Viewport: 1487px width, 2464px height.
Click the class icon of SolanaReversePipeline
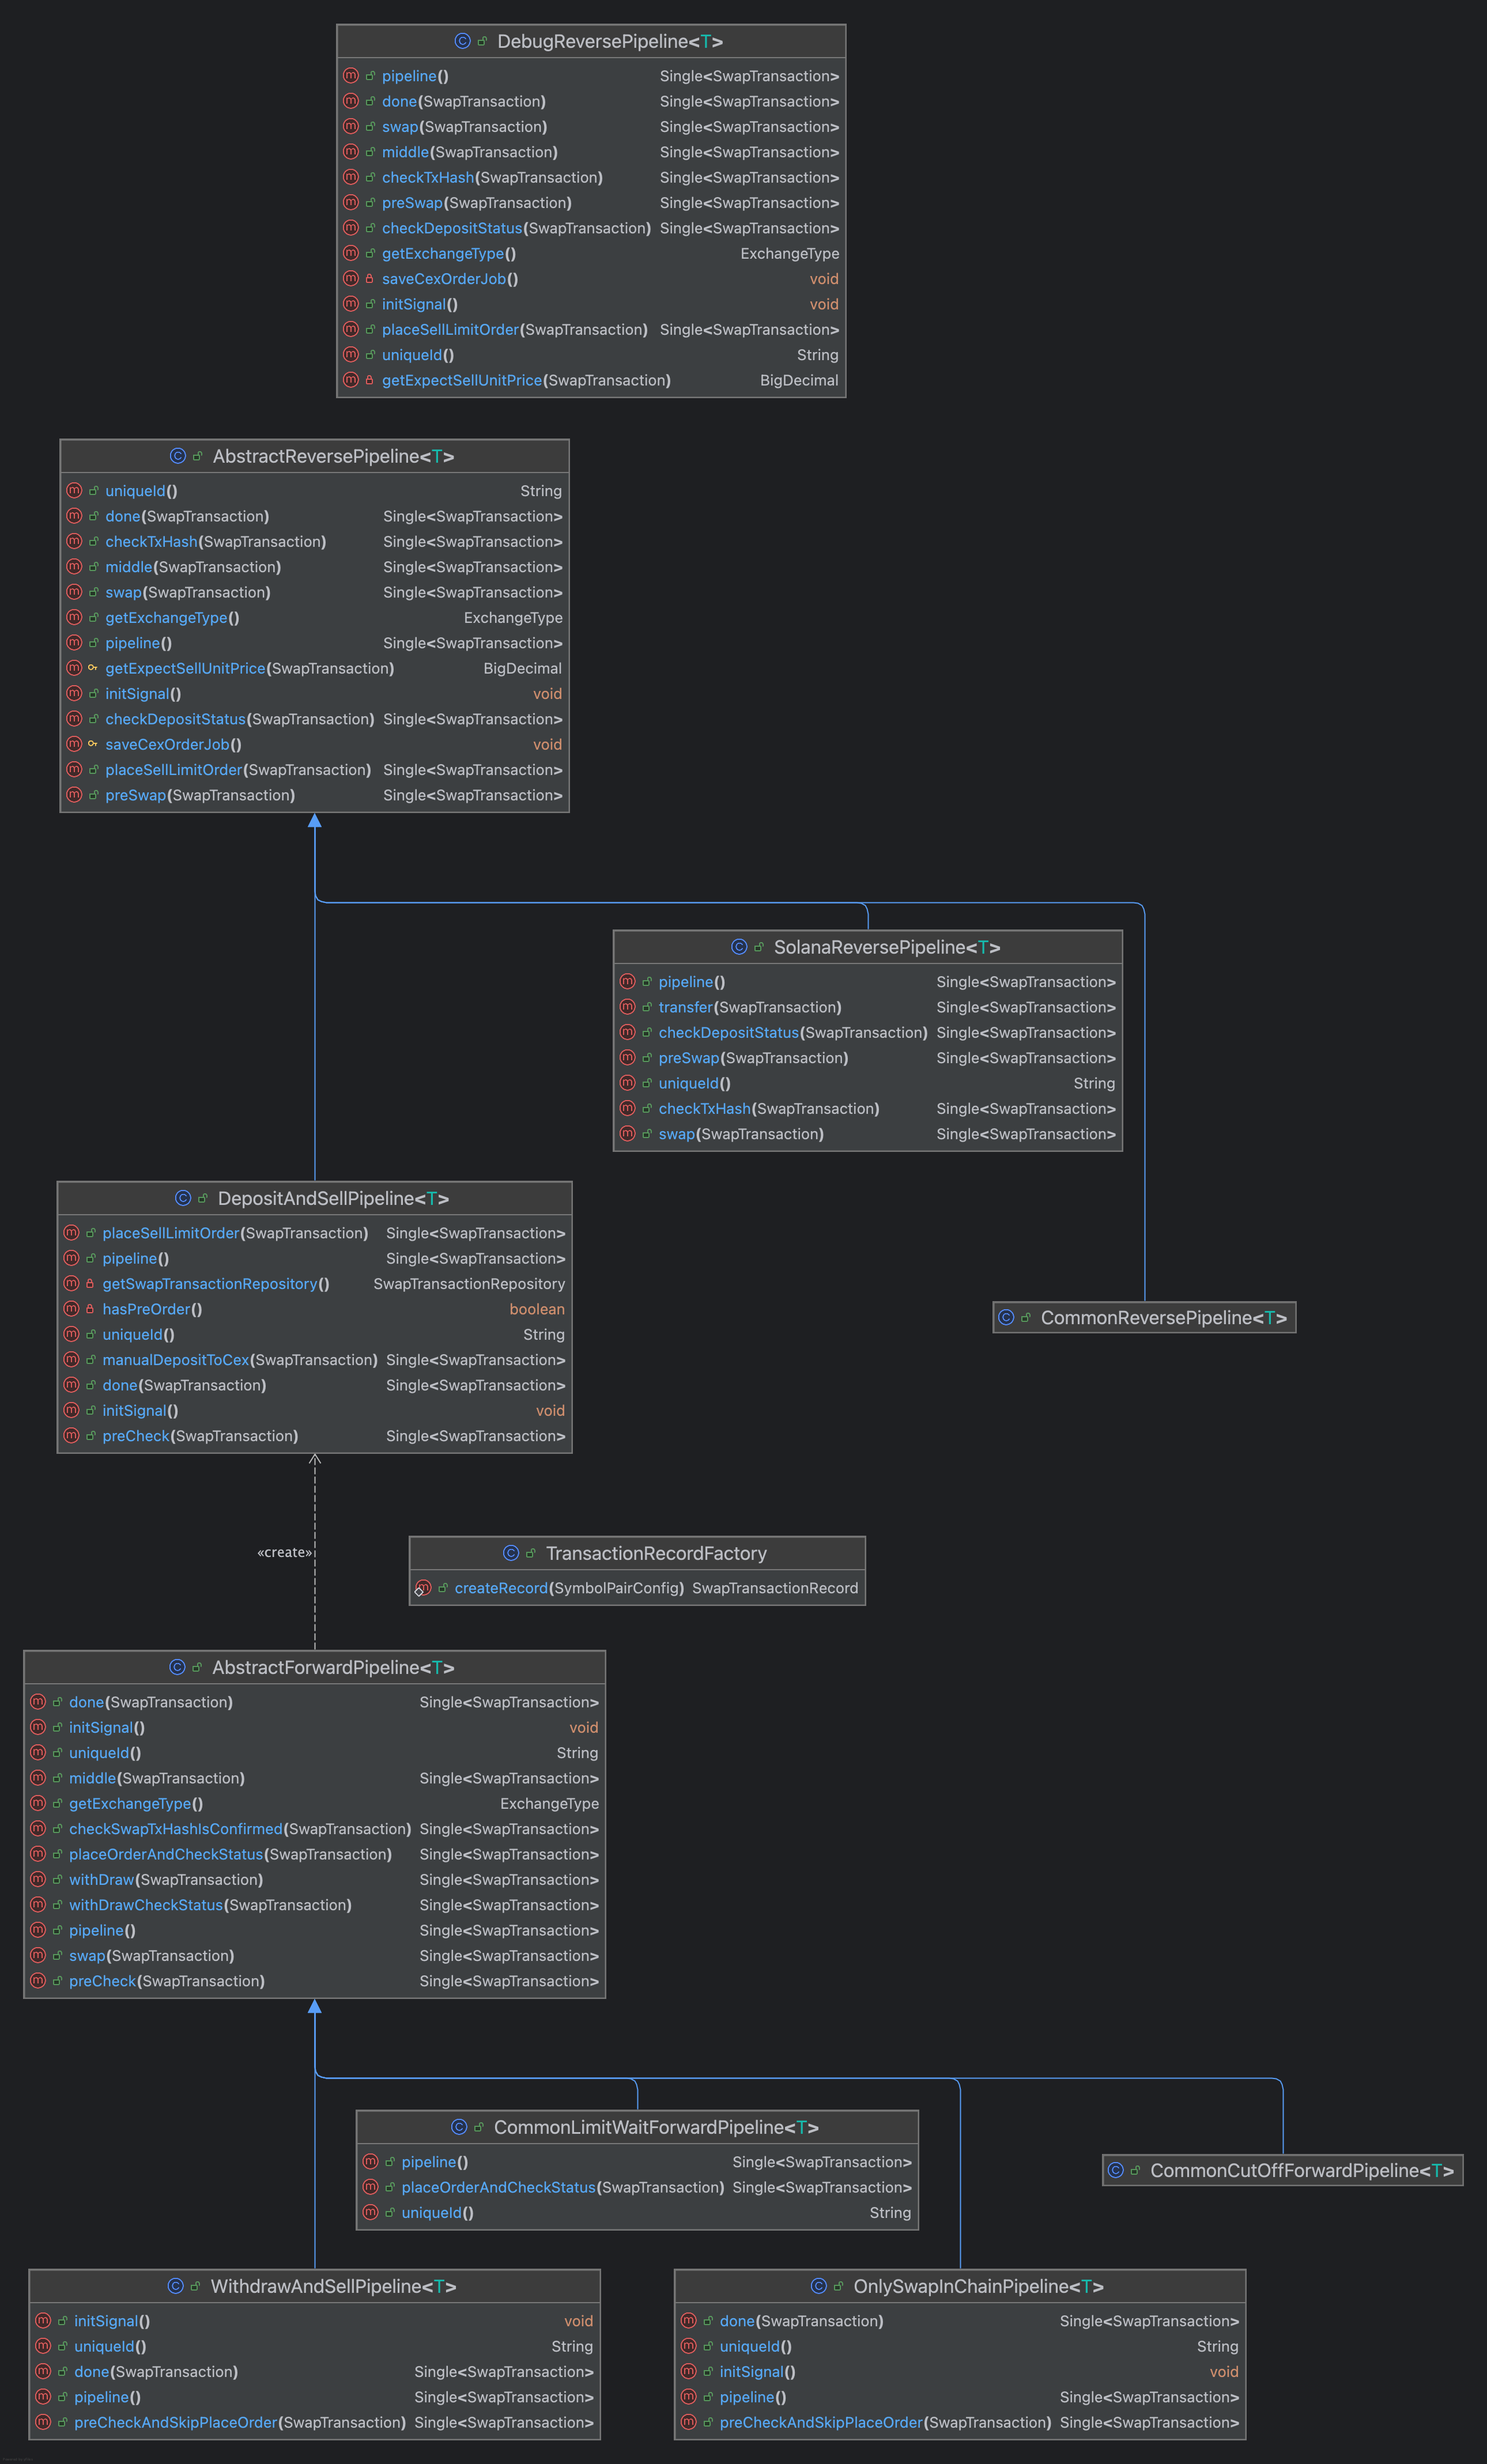739,946
